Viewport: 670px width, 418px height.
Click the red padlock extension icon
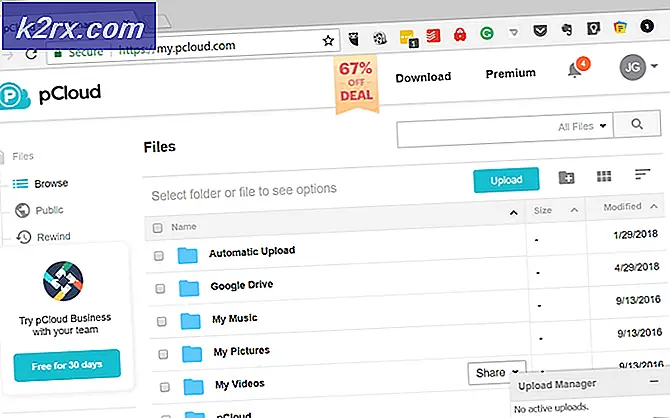460,34
